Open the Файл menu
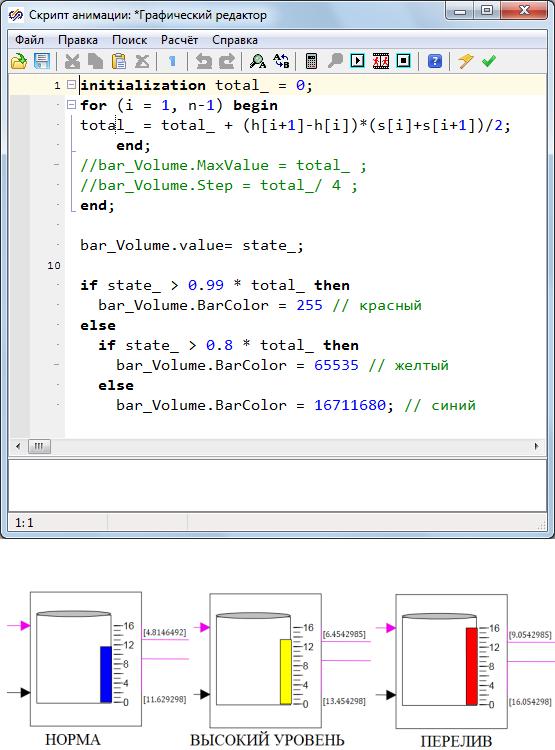Viewport: 555px width, 750px height. click(x=29, y=40)
